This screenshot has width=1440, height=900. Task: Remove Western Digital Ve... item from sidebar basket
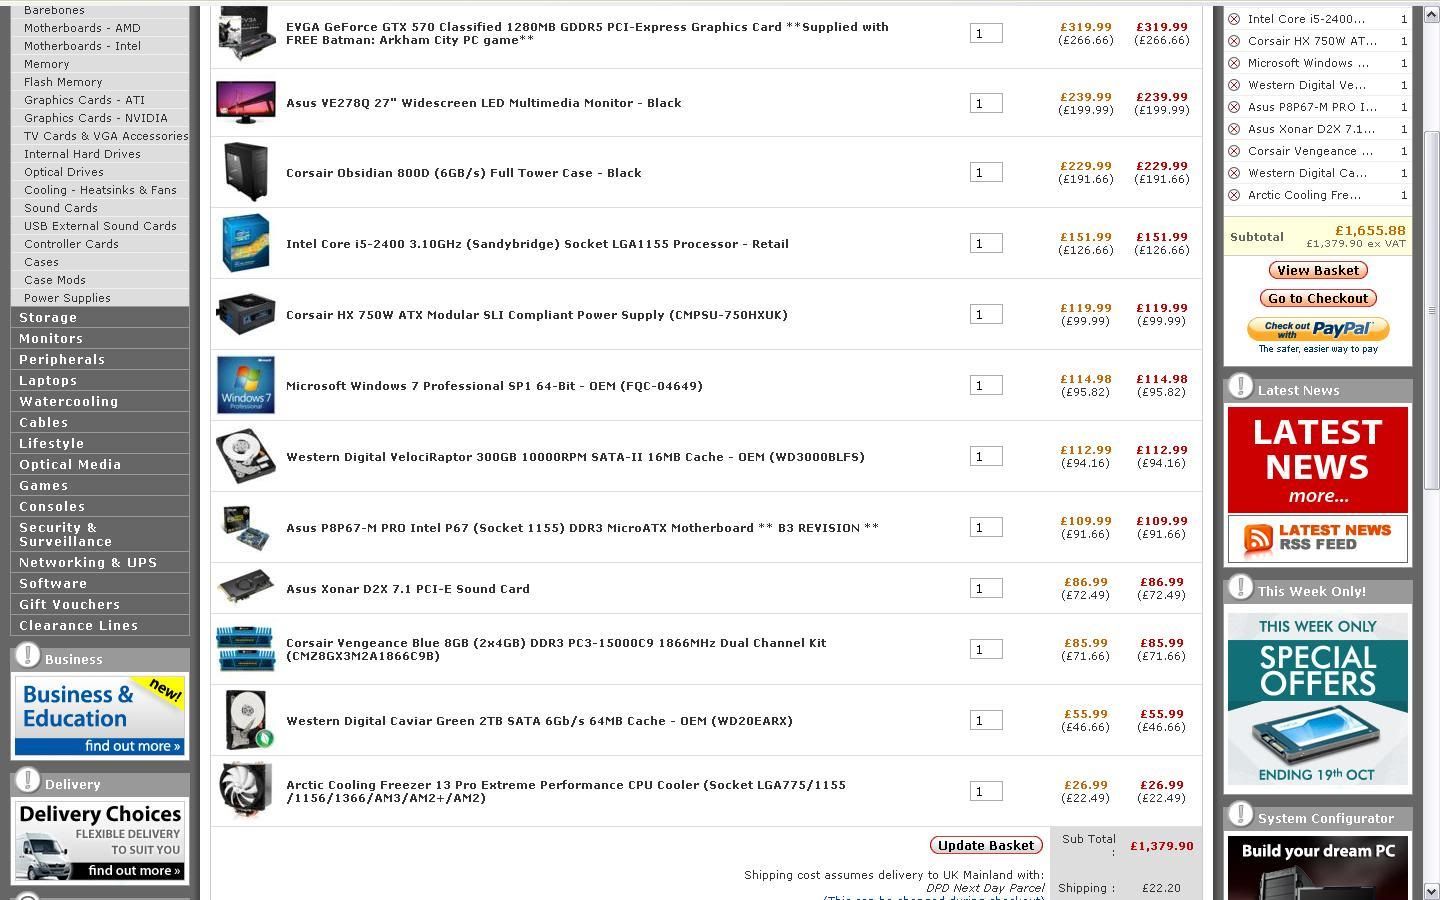tap(1234, 85)
